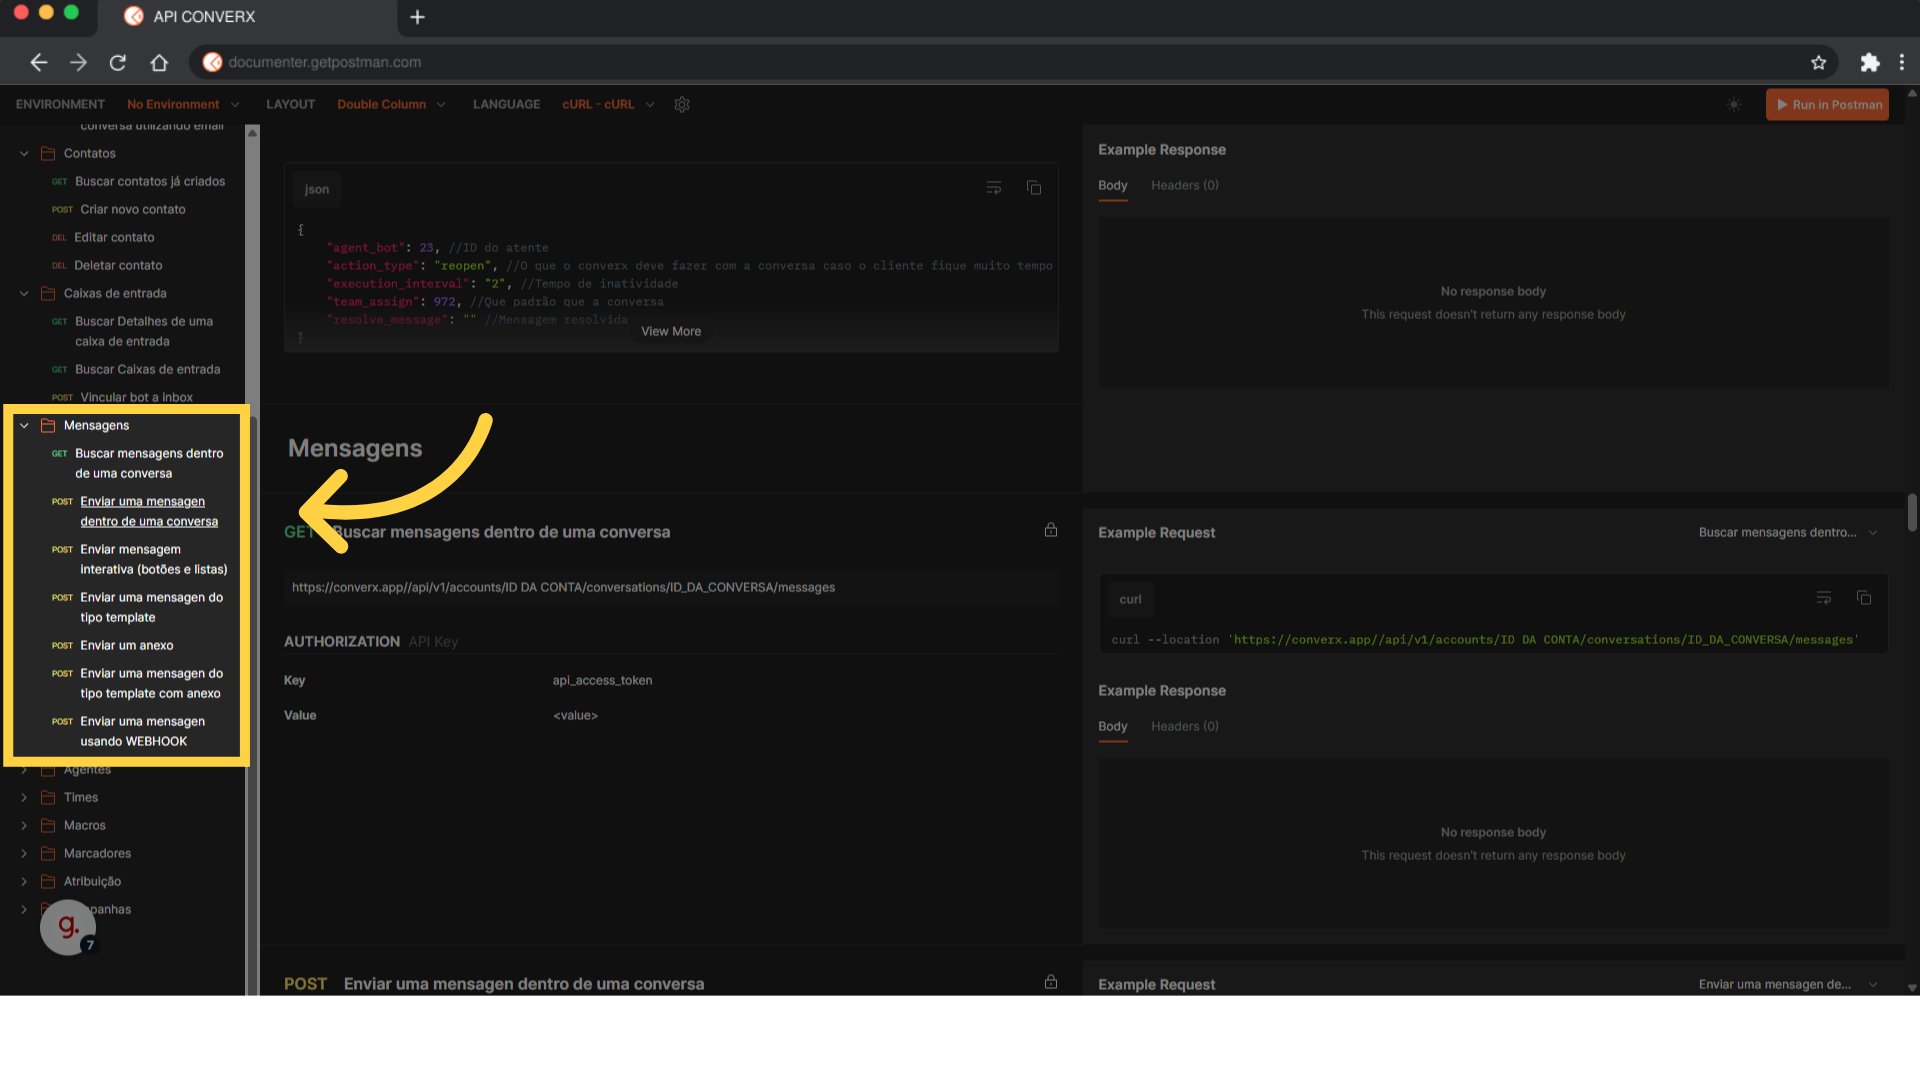Go back using the browser back arrow
Screen dimensions: 1920x1080
[x=39, y=62]
